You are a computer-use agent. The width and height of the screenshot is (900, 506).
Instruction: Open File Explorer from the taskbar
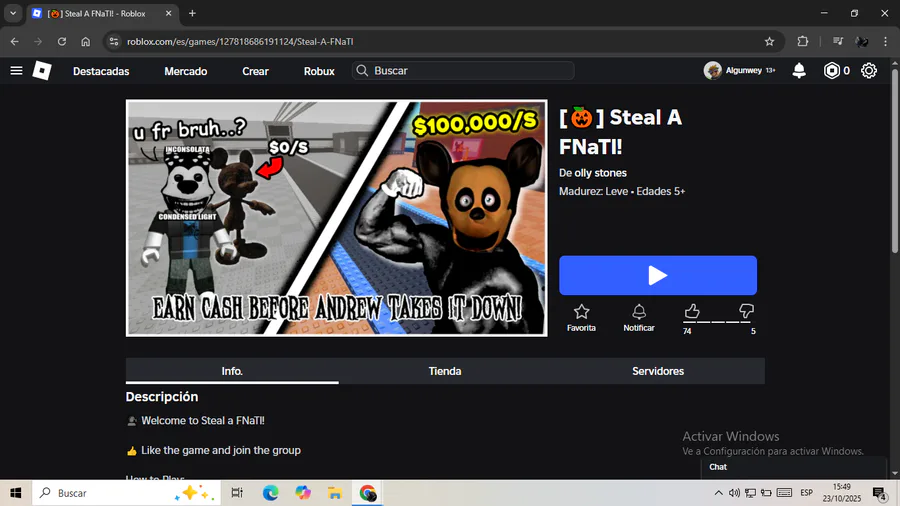click(x=335, y=493)
